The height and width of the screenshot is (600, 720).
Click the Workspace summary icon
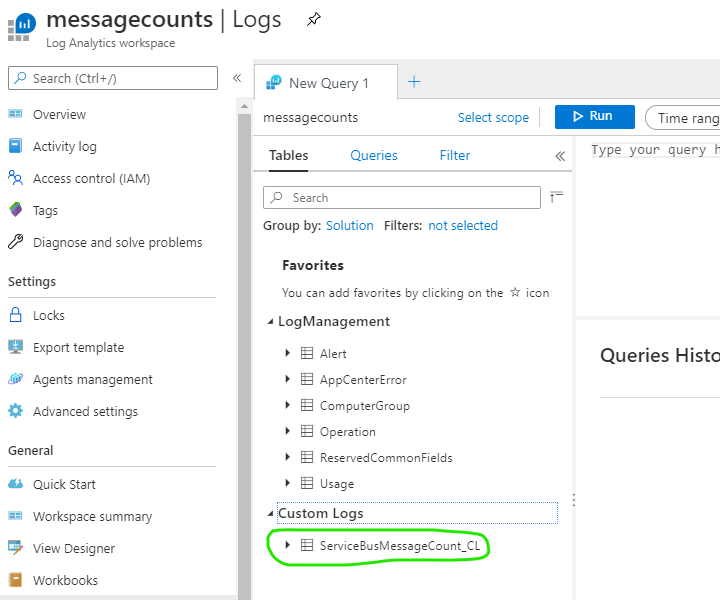click(x=15, y=516)
